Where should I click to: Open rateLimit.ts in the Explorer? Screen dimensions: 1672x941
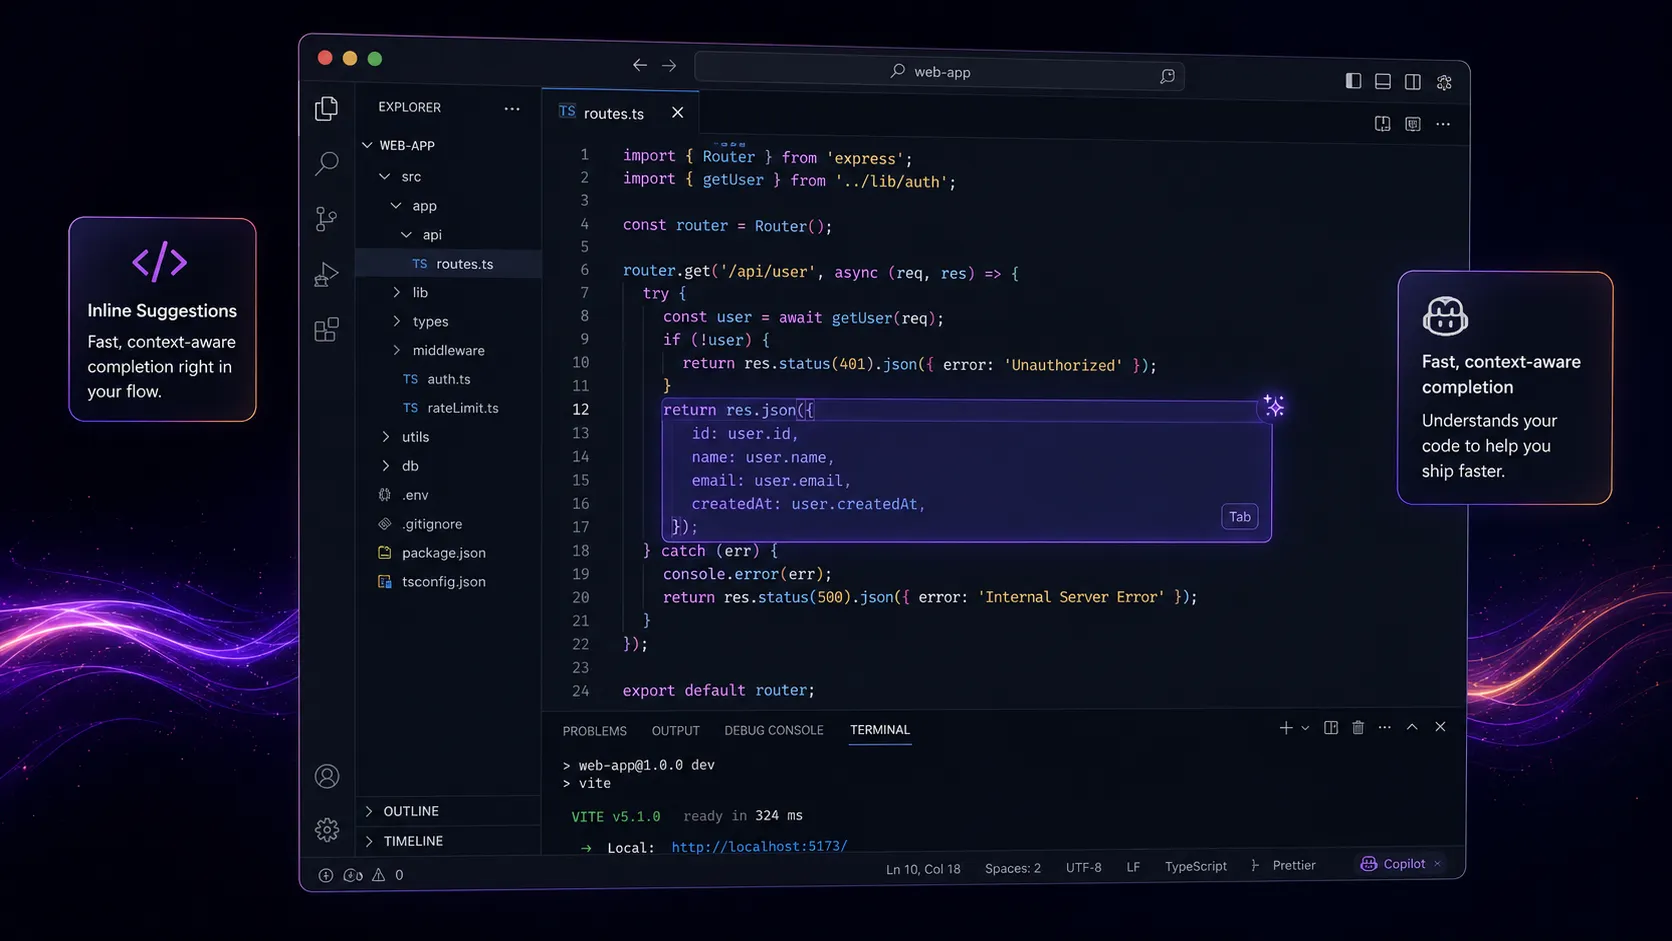pyautogui.click(x=449, y=408)
